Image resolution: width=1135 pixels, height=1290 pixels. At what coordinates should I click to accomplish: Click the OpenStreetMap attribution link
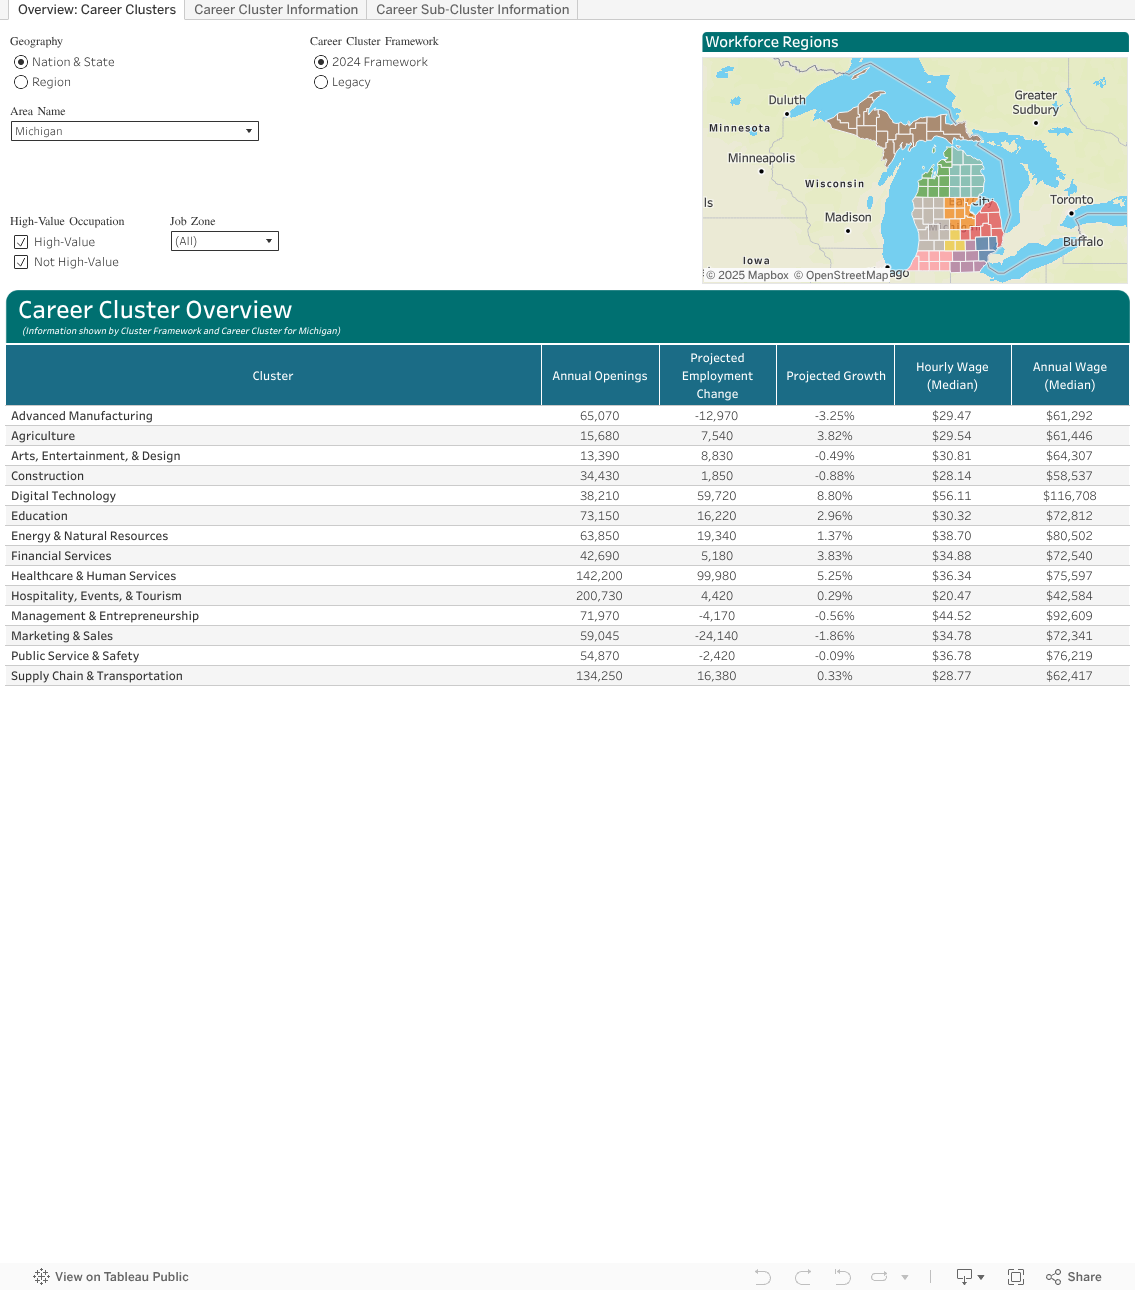841,275
